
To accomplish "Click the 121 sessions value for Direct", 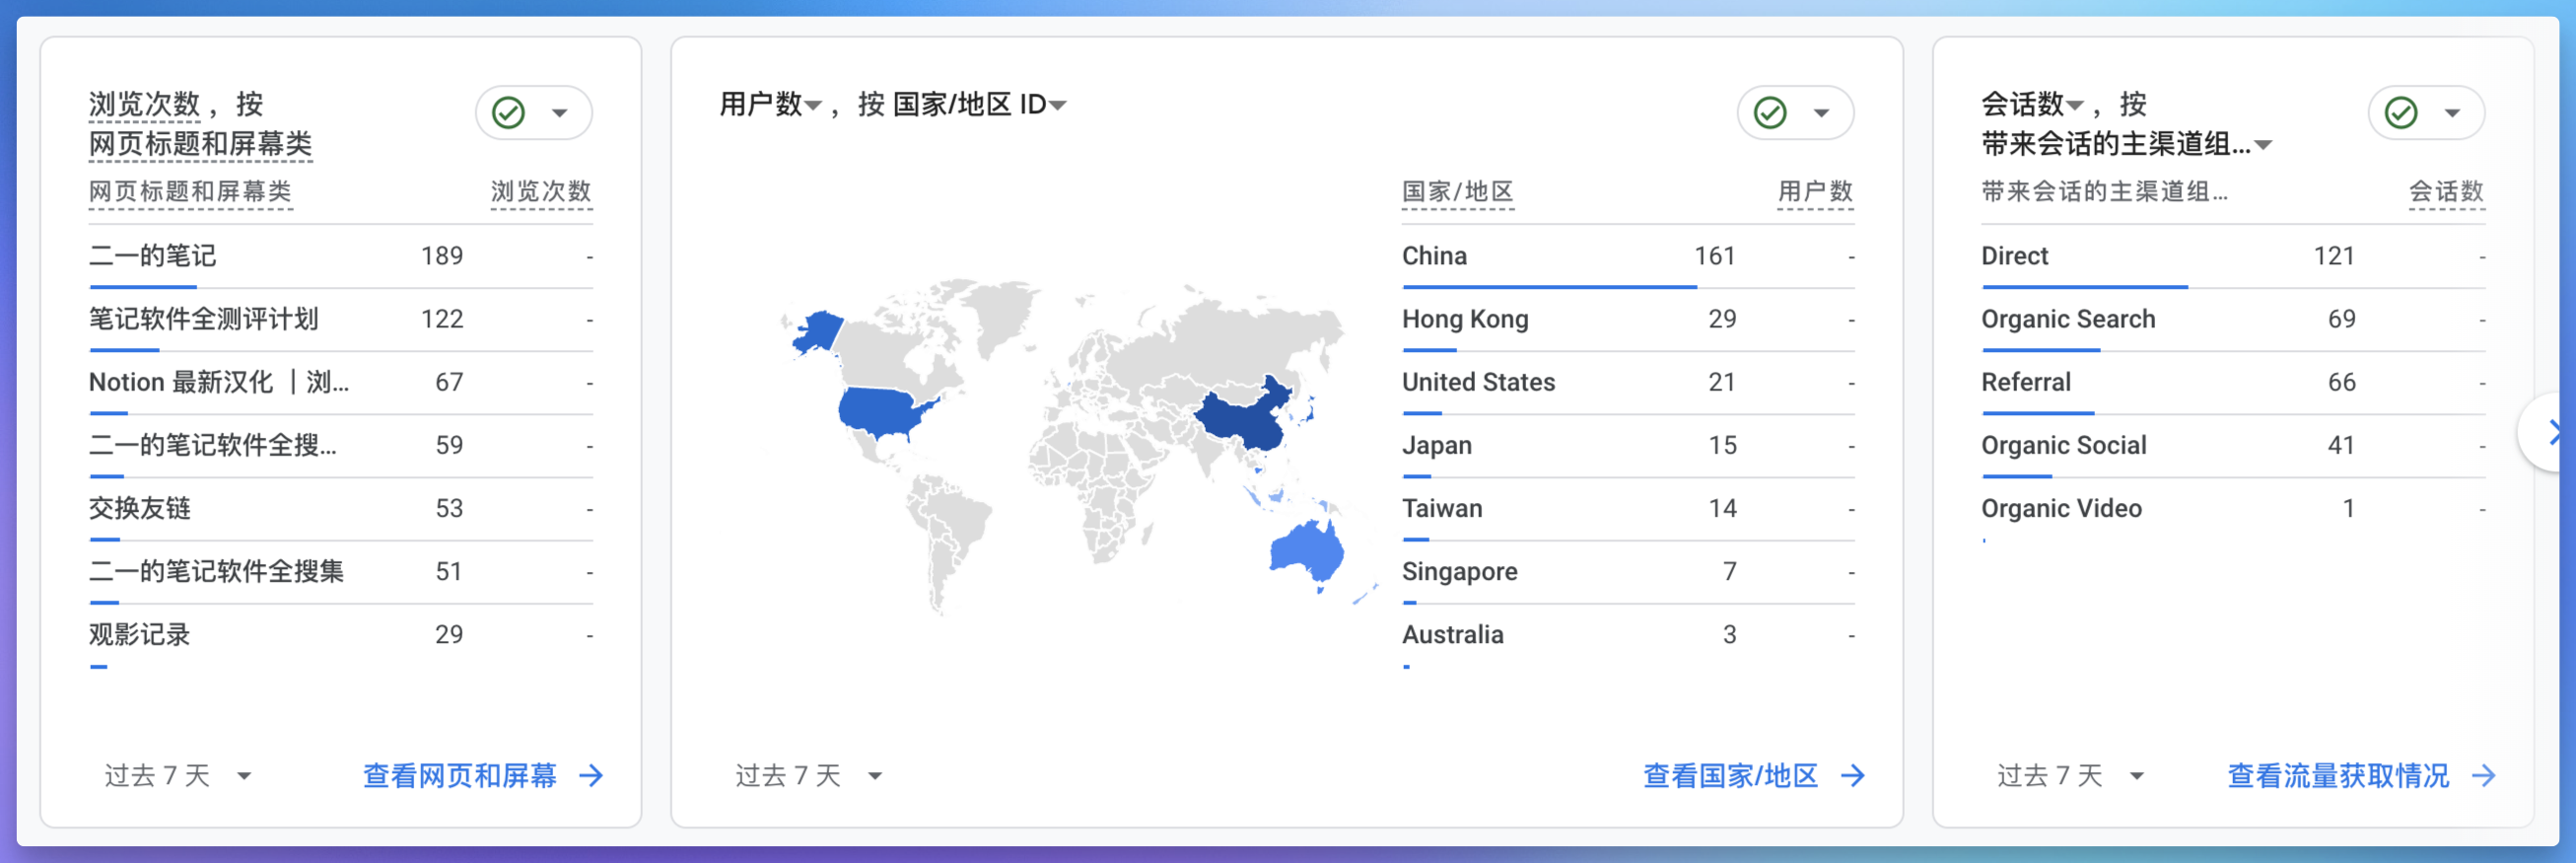I will [x=2333, y=256].
